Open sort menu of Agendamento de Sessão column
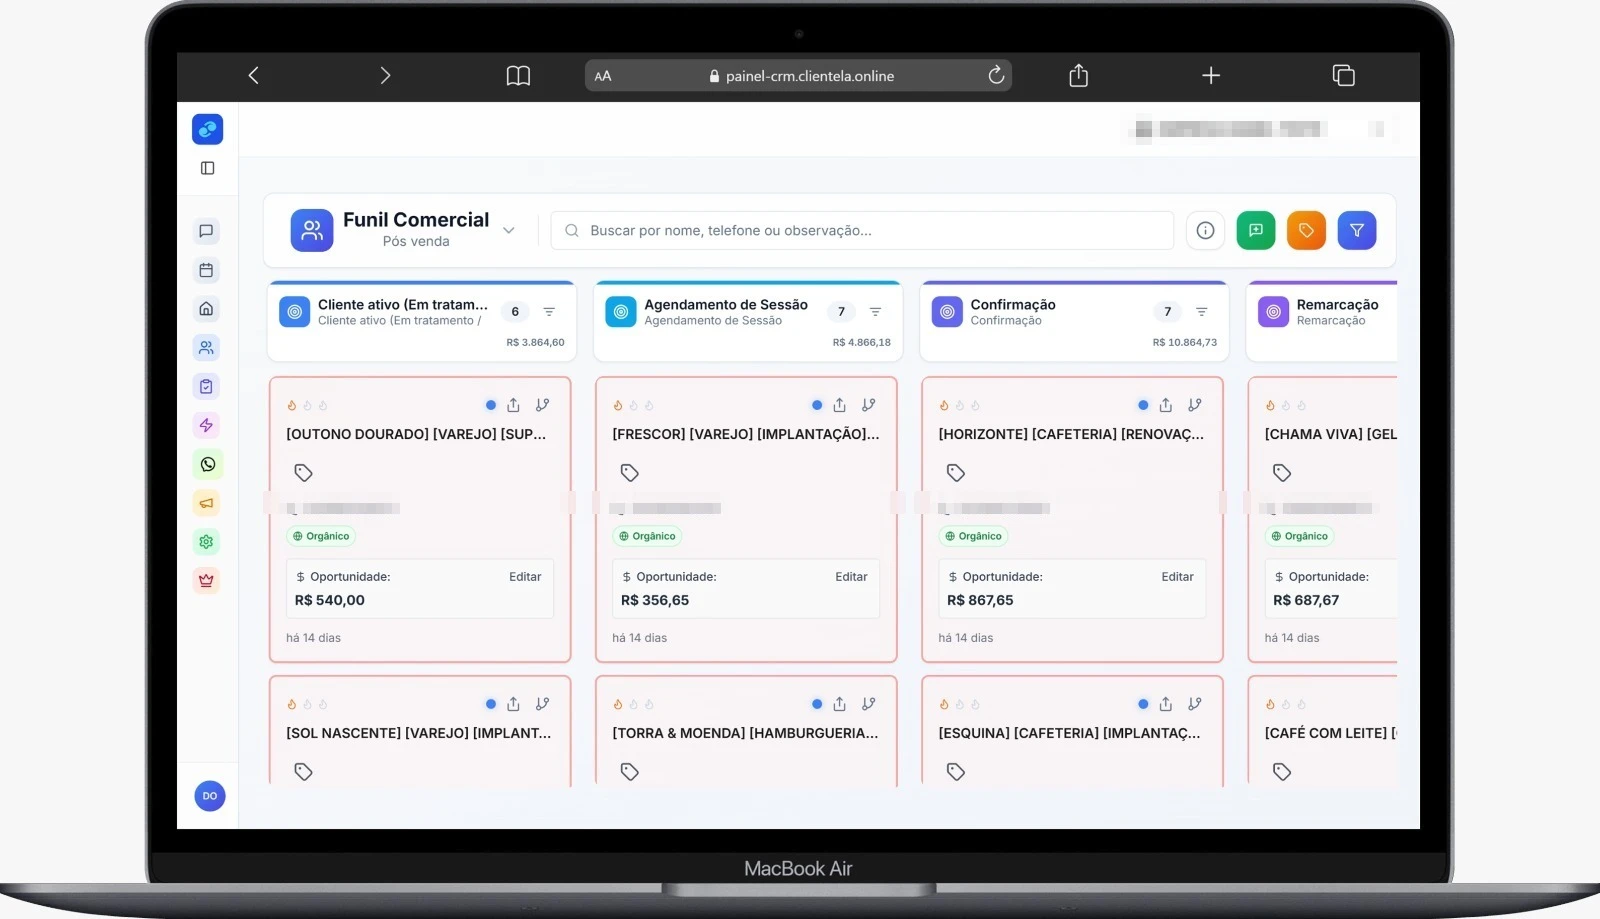The height and width of the screenshot is (919, 1600). click(875, 312)
